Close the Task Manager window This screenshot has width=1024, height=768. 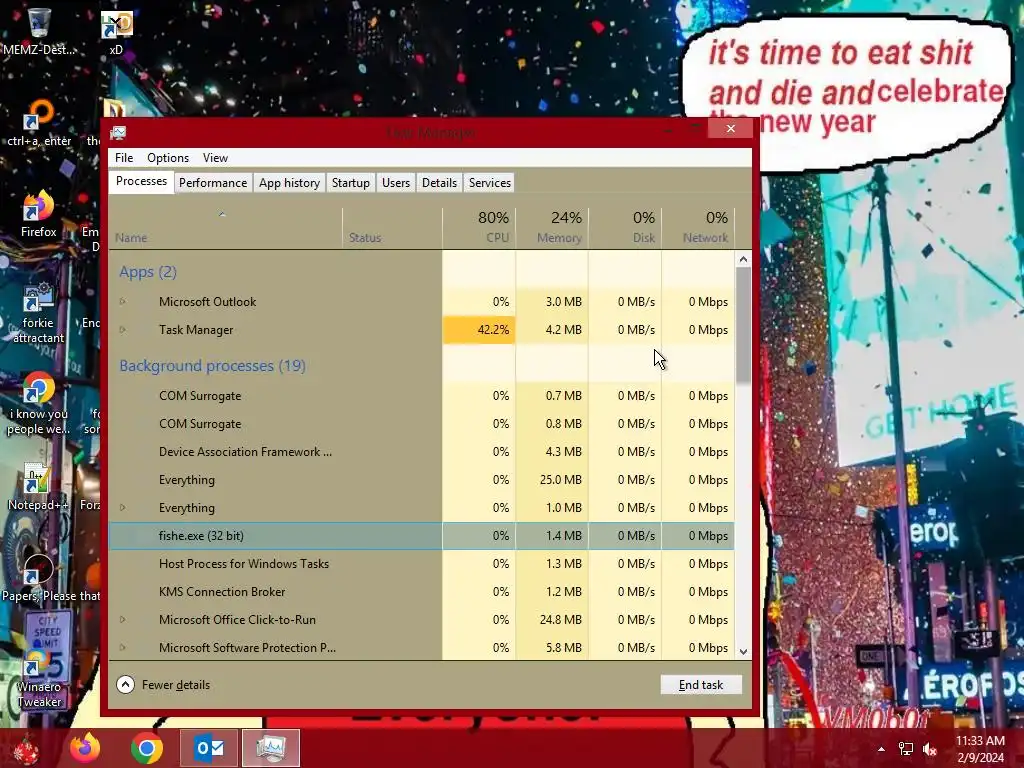(731, 129)
